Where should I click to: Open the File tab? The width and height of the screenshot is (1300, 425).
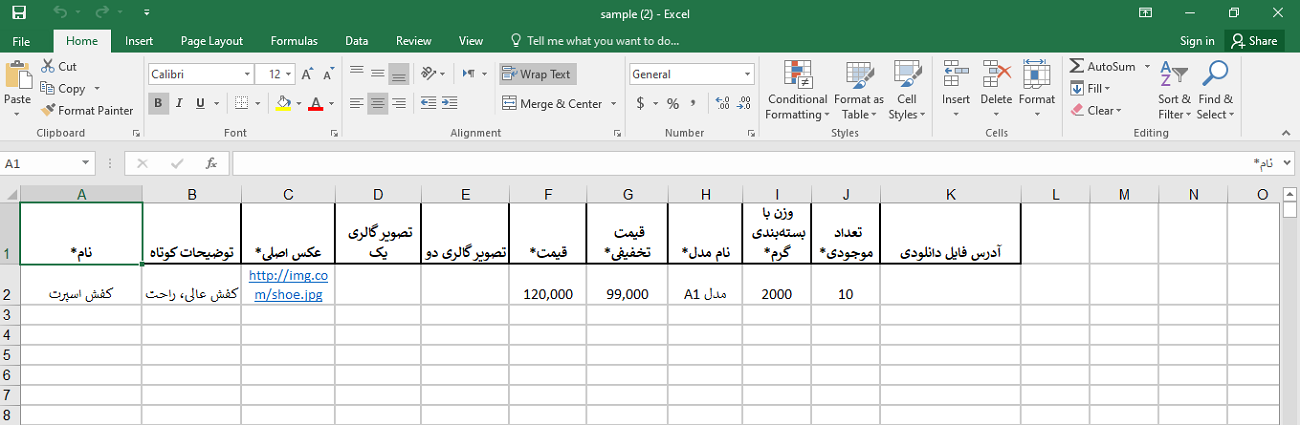pyautogui.click(x=21, y=41)
